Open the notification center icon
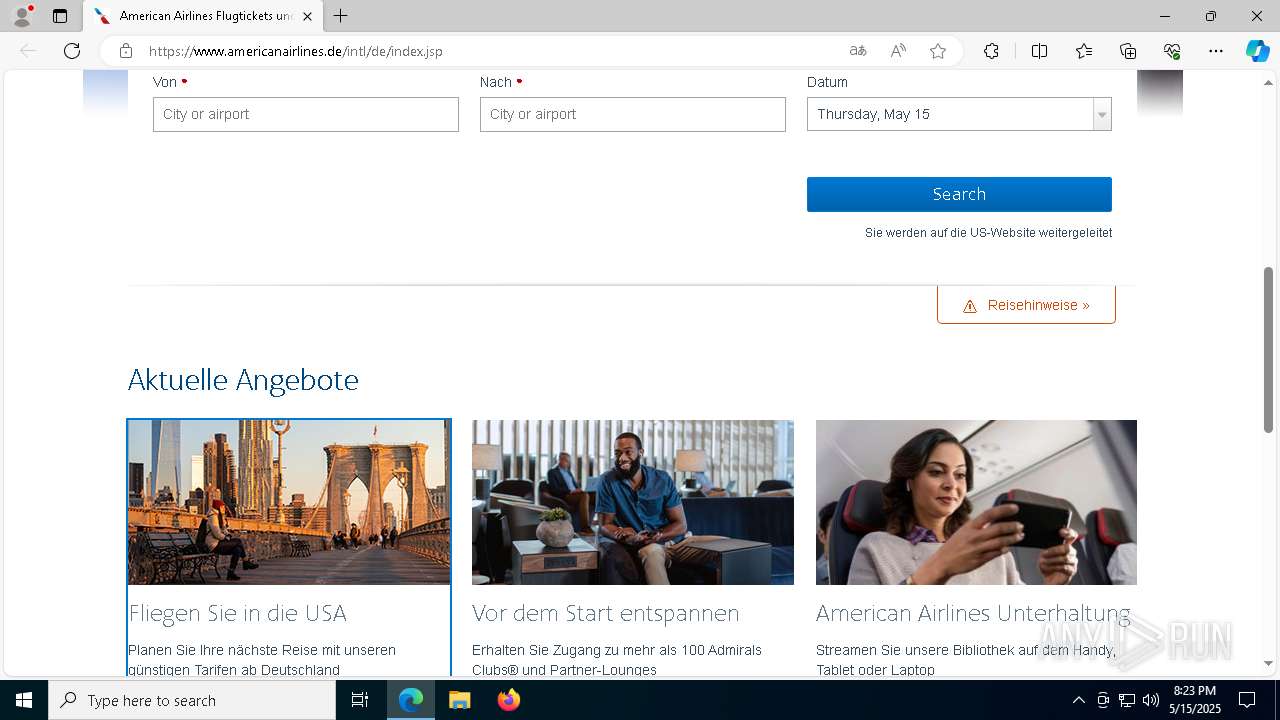The image size is (1280, 720). (1247, 700)
